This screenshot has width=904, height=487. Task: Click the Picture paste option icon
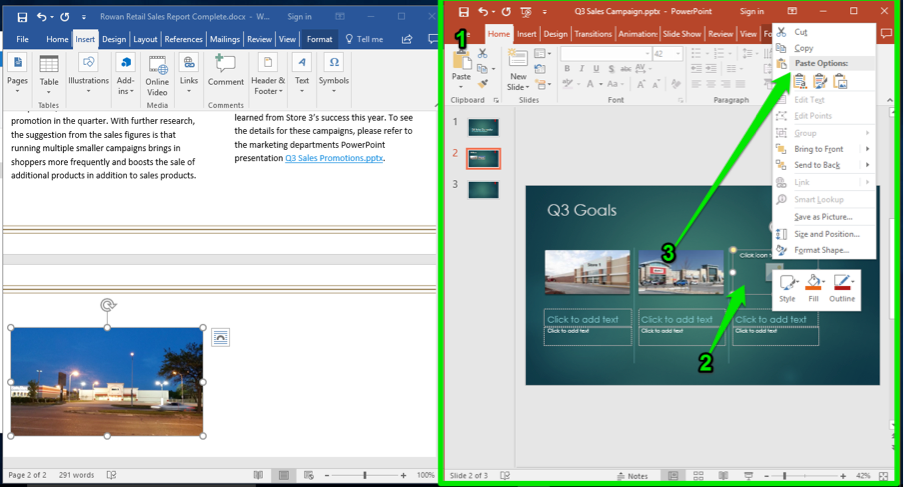[841, 82]
